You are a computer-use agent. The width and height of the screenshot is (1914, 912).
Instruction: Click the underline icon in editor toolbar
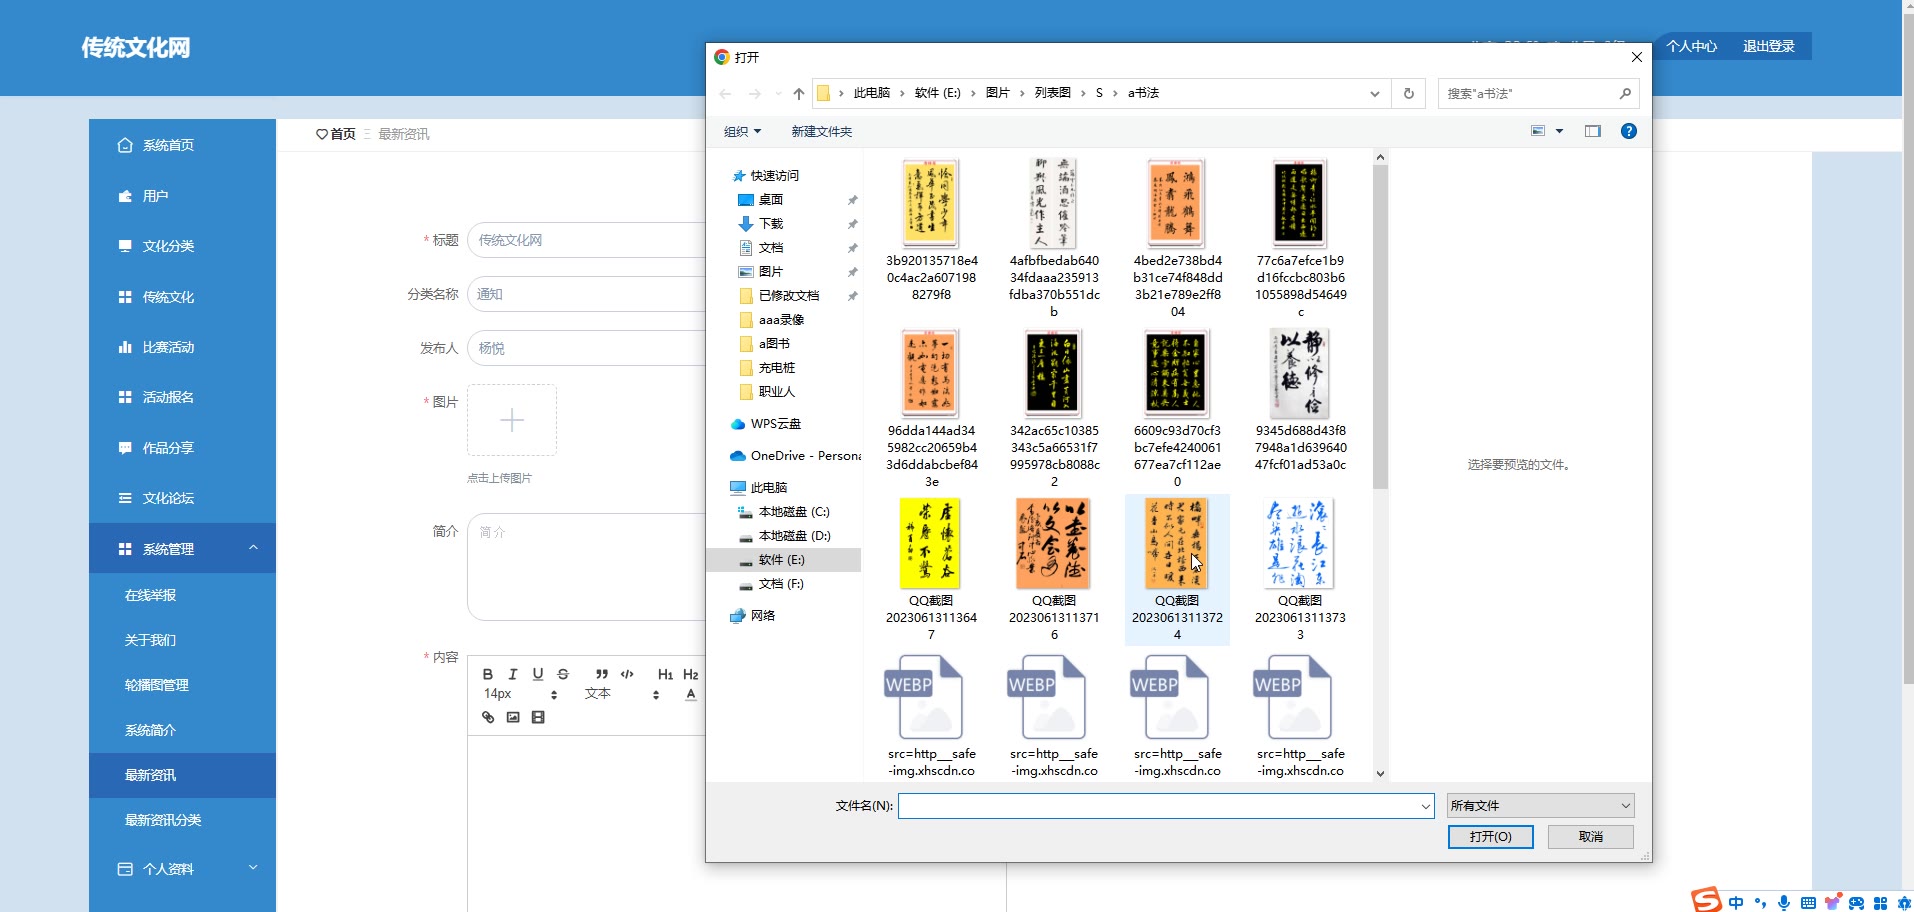click(538, 674)
